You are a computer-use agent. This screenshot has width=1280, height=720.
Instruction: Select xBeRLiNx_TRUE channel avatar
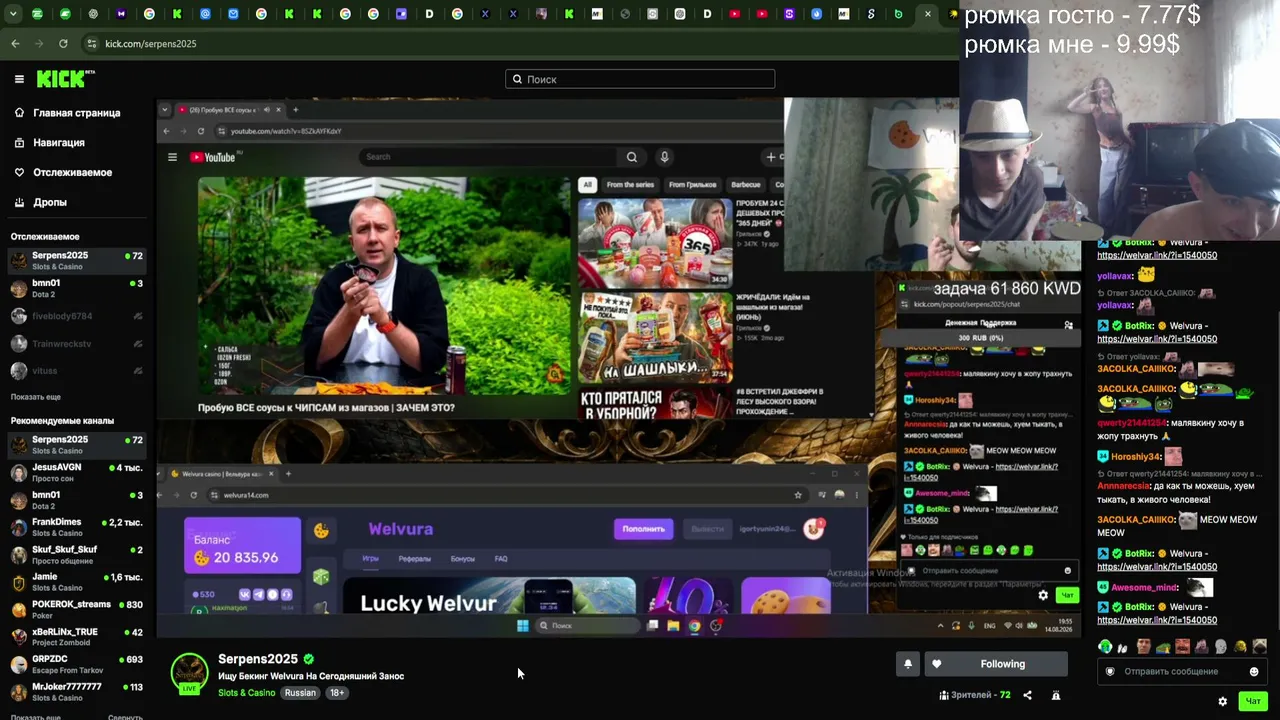pyautogui.click(x=18, y=638)
